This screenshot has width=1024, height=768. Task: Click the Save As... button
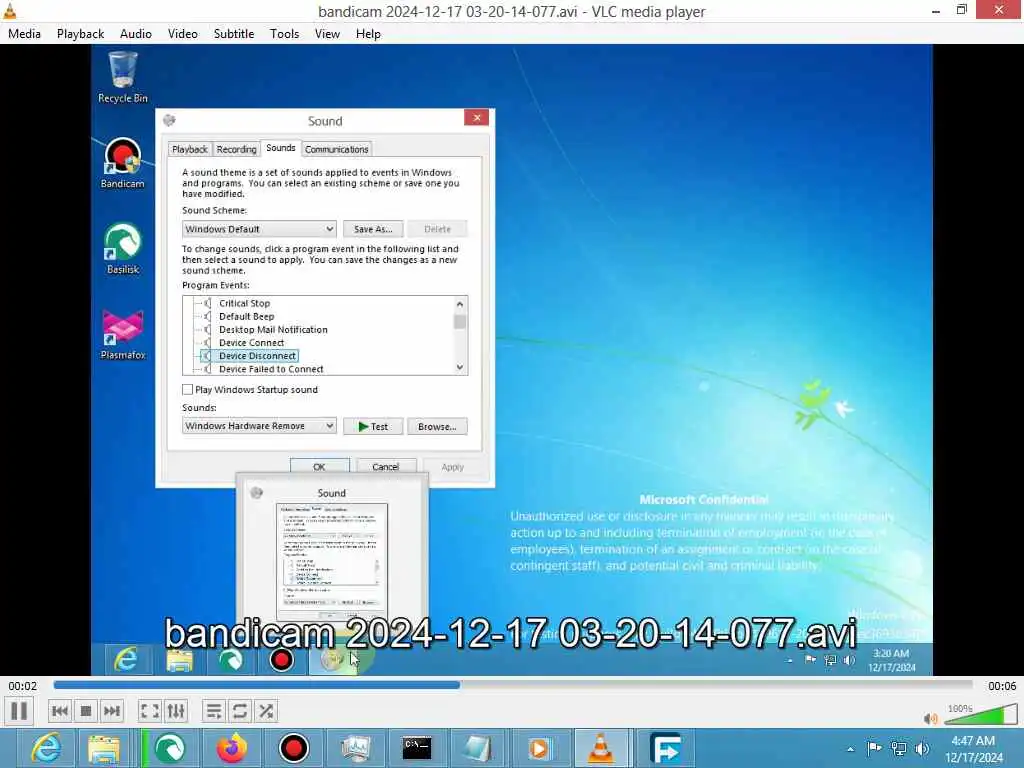373,229
